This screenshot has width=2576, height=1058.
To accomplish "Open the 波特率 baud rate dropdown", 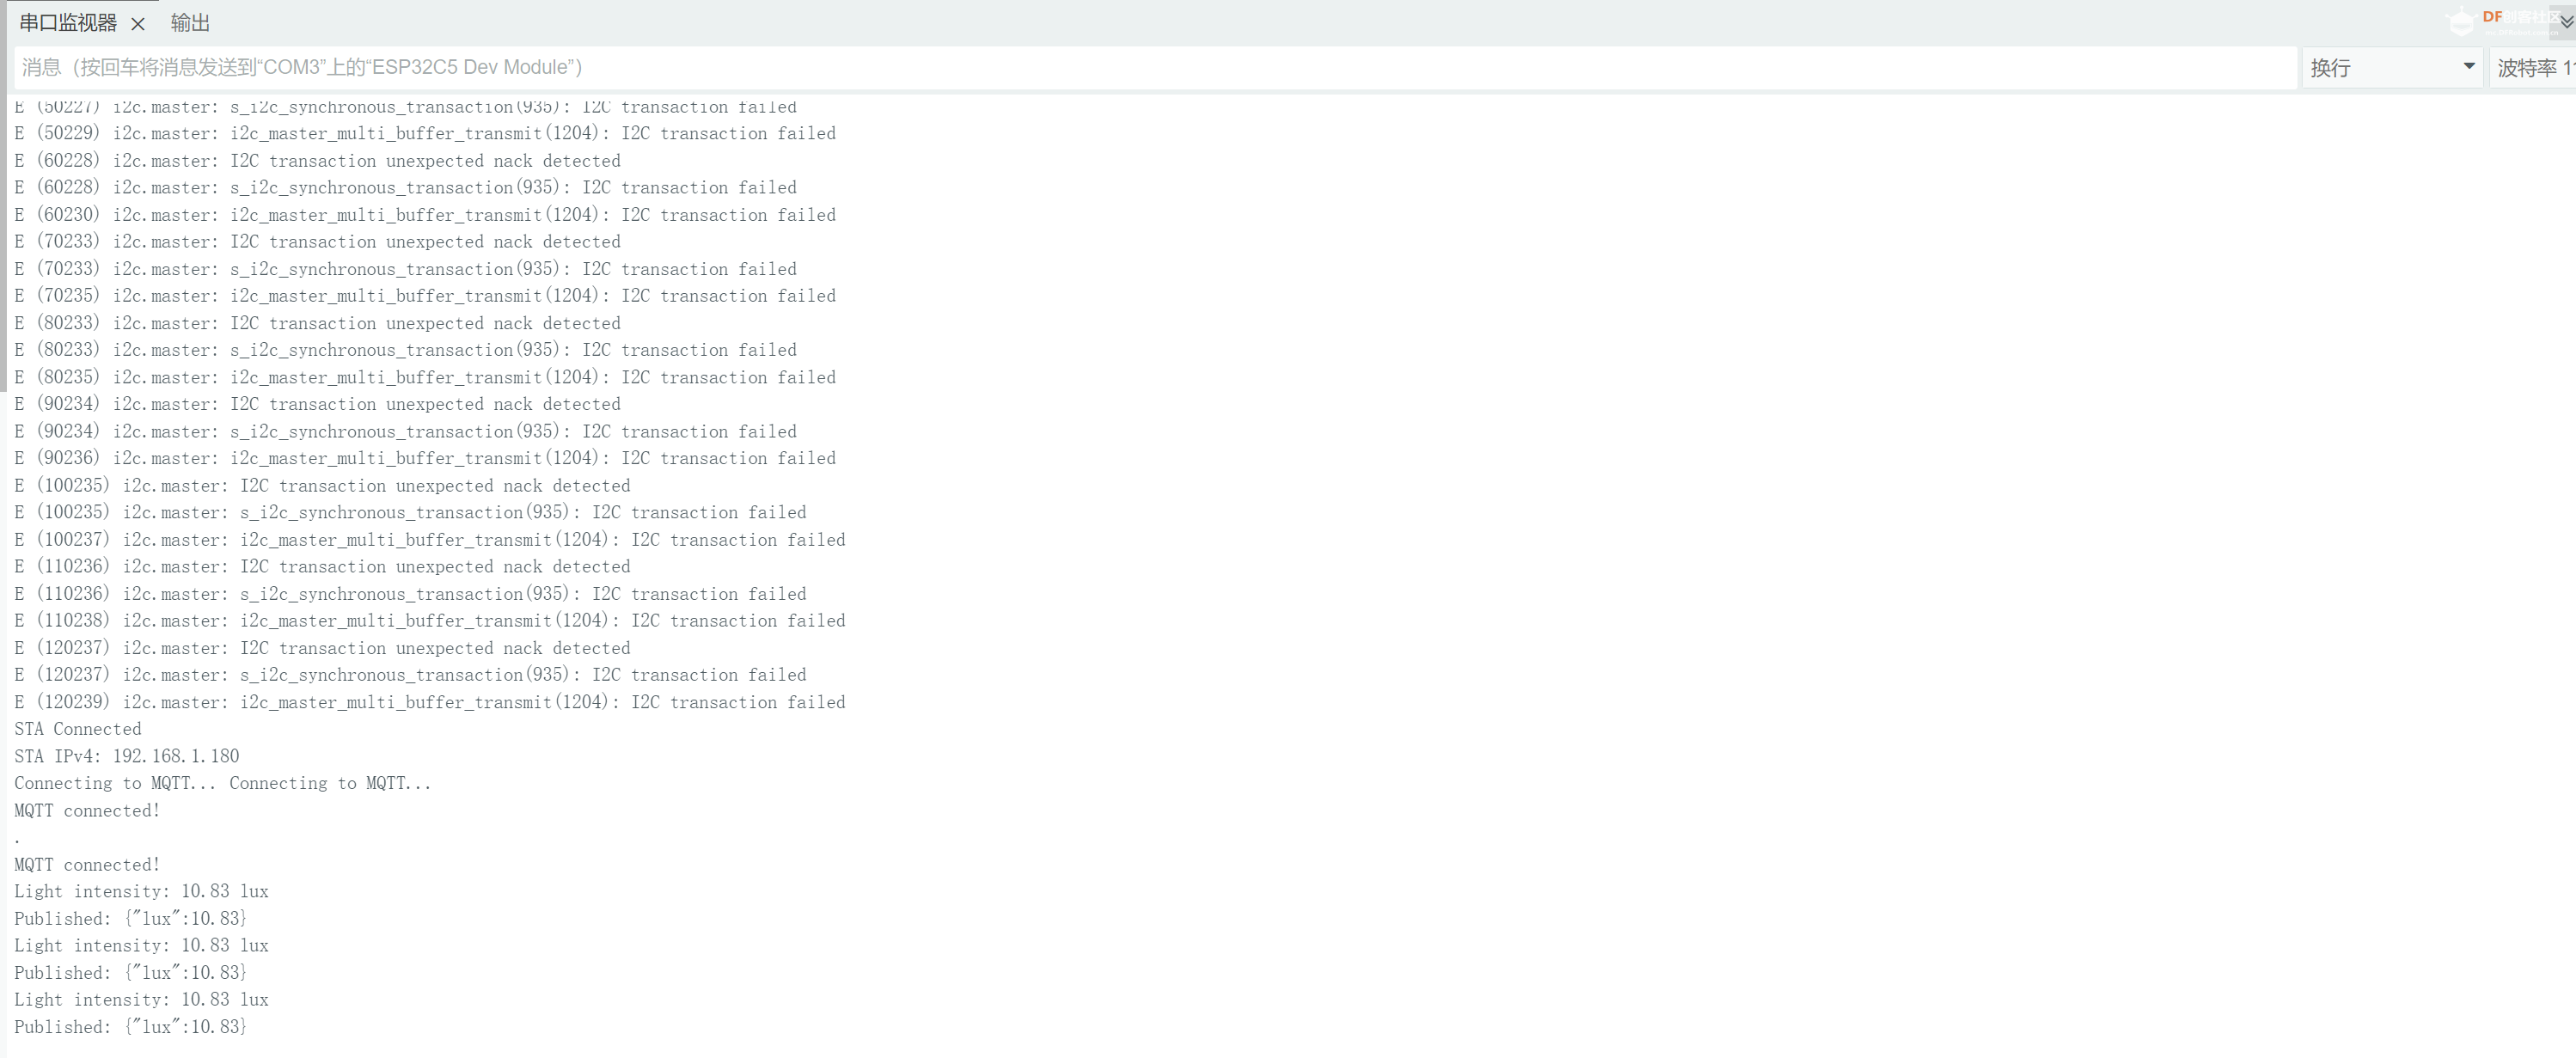I will [2532, 67].
